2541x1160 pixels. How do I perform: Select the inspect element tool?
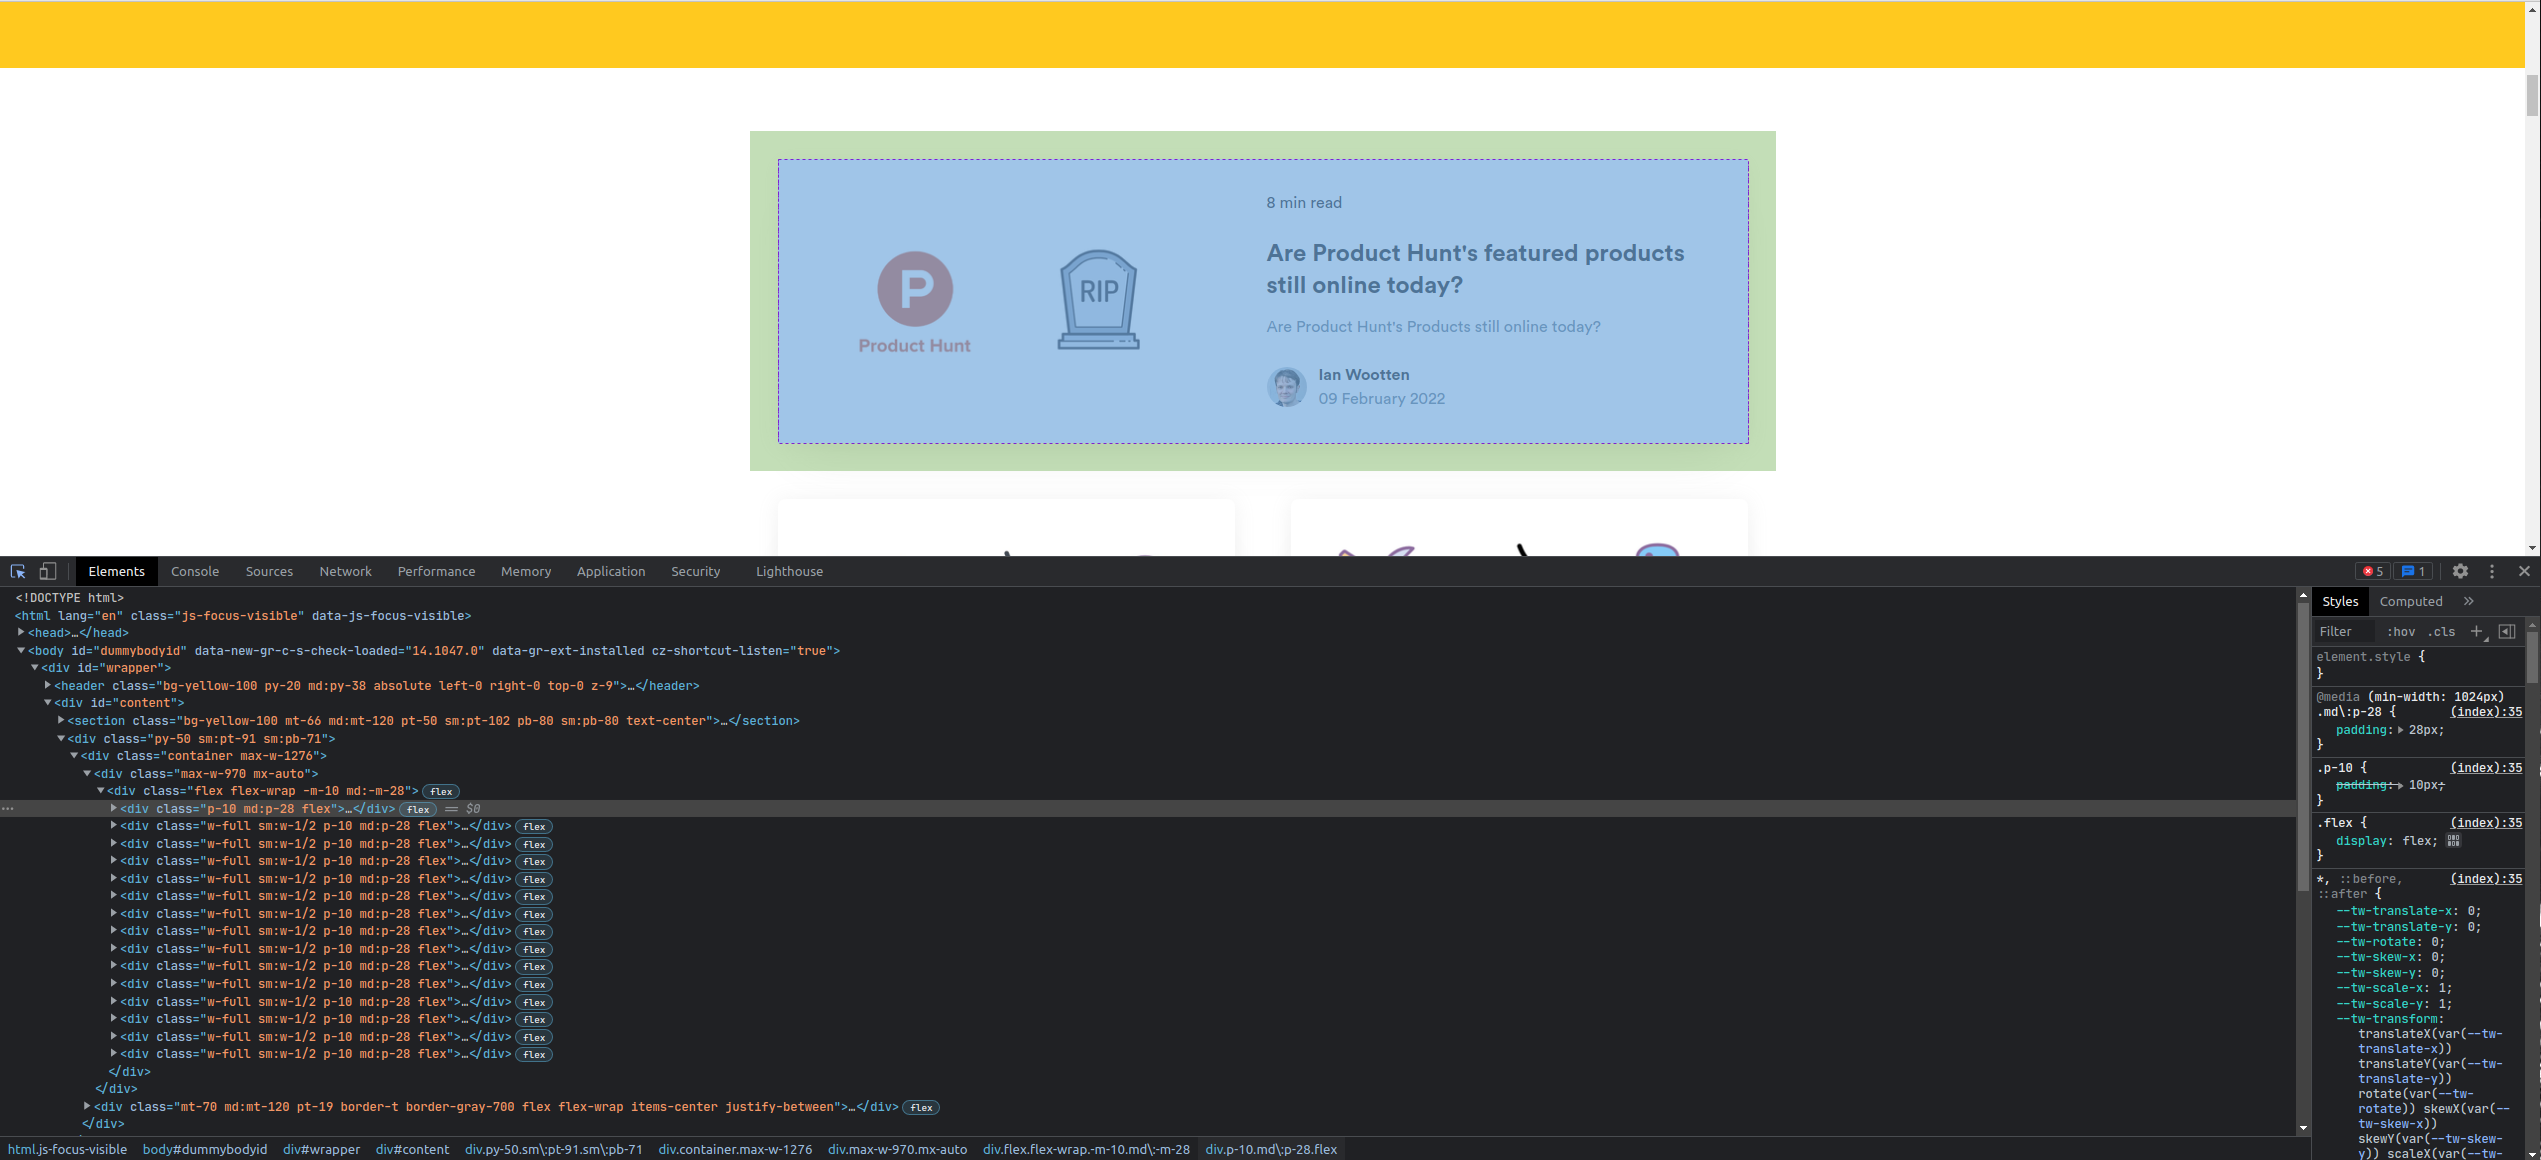coord(17,571)
